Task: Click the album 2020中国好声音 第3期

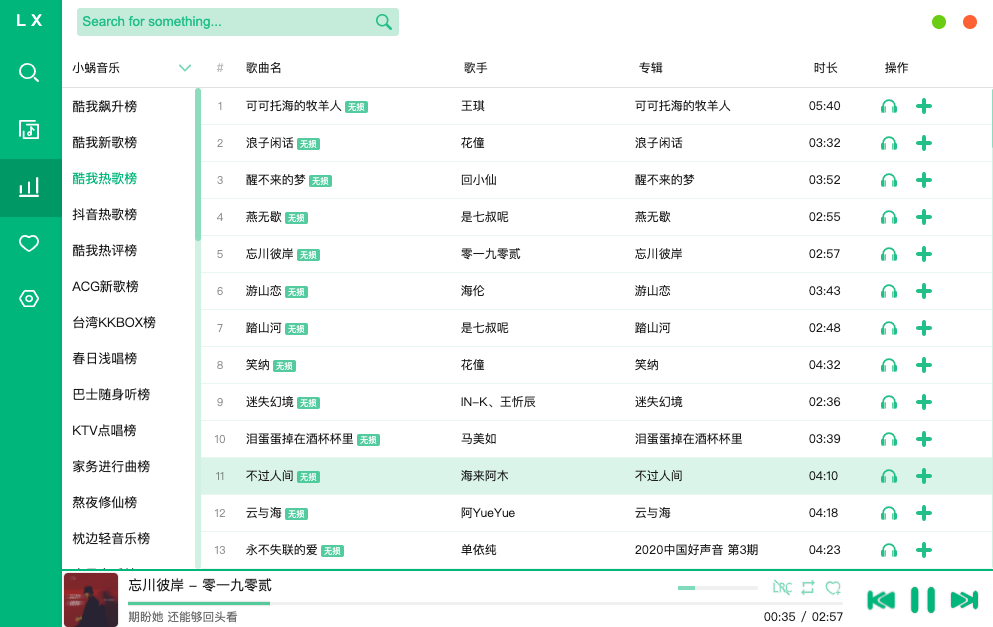Action: click(x=697, y=550)
